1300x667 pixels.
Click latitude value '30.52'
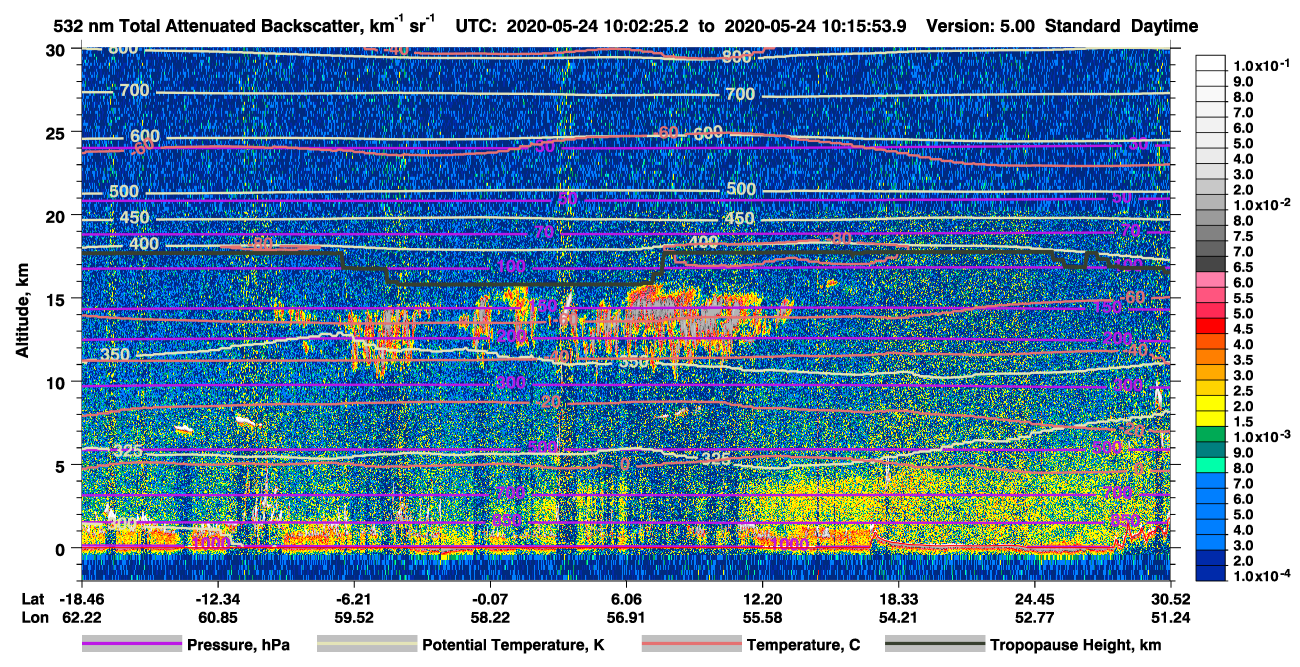click(1171, 600)
